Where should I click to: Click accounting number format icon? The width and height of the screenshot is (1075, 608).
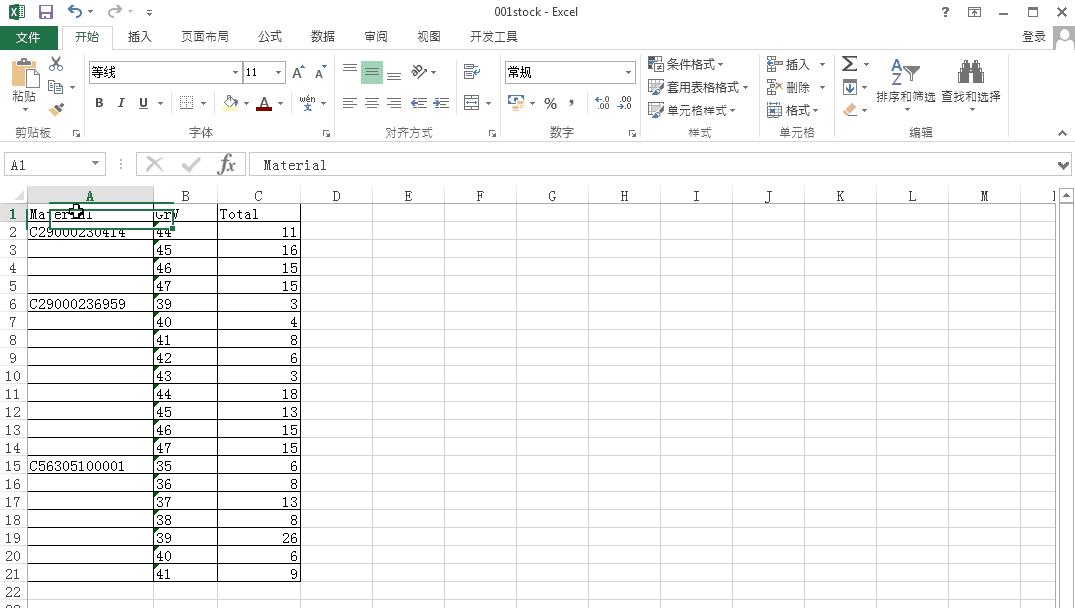[516, 103]
